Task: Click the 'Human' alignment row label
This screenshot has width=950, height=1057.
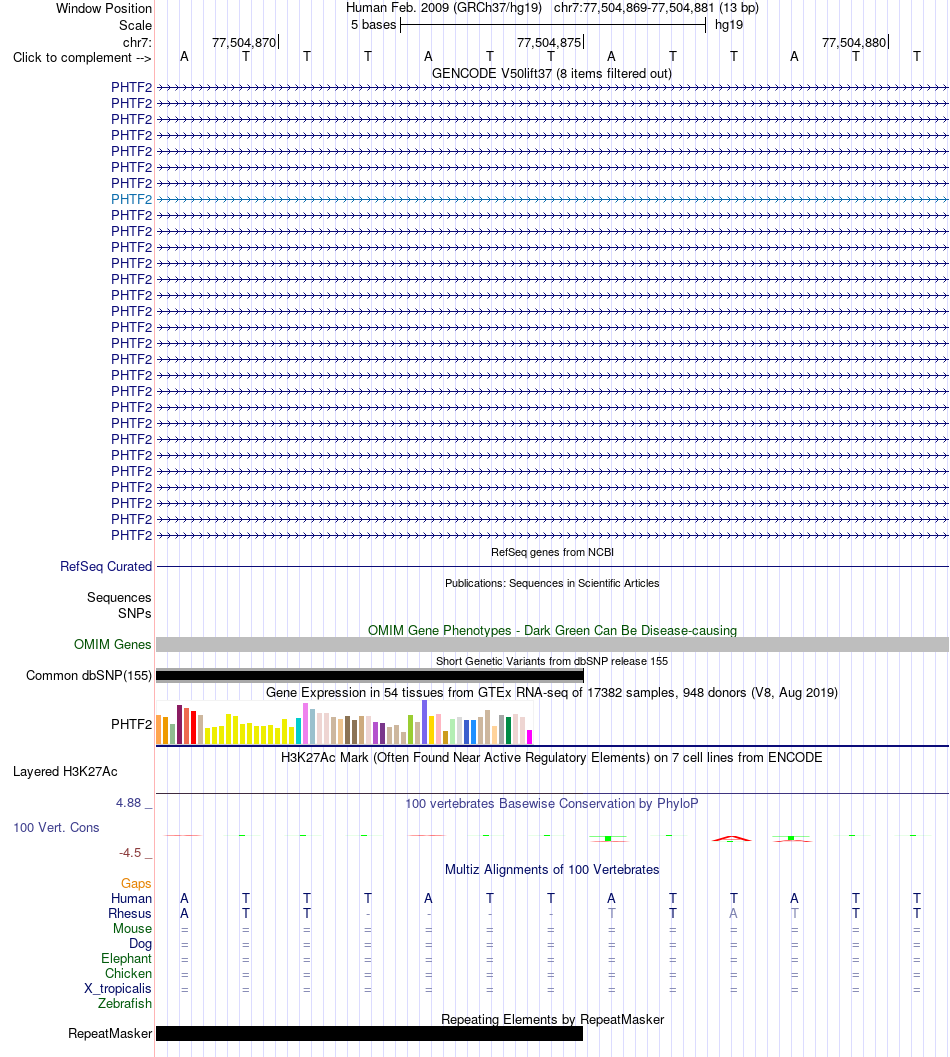Action: (131, 899)
